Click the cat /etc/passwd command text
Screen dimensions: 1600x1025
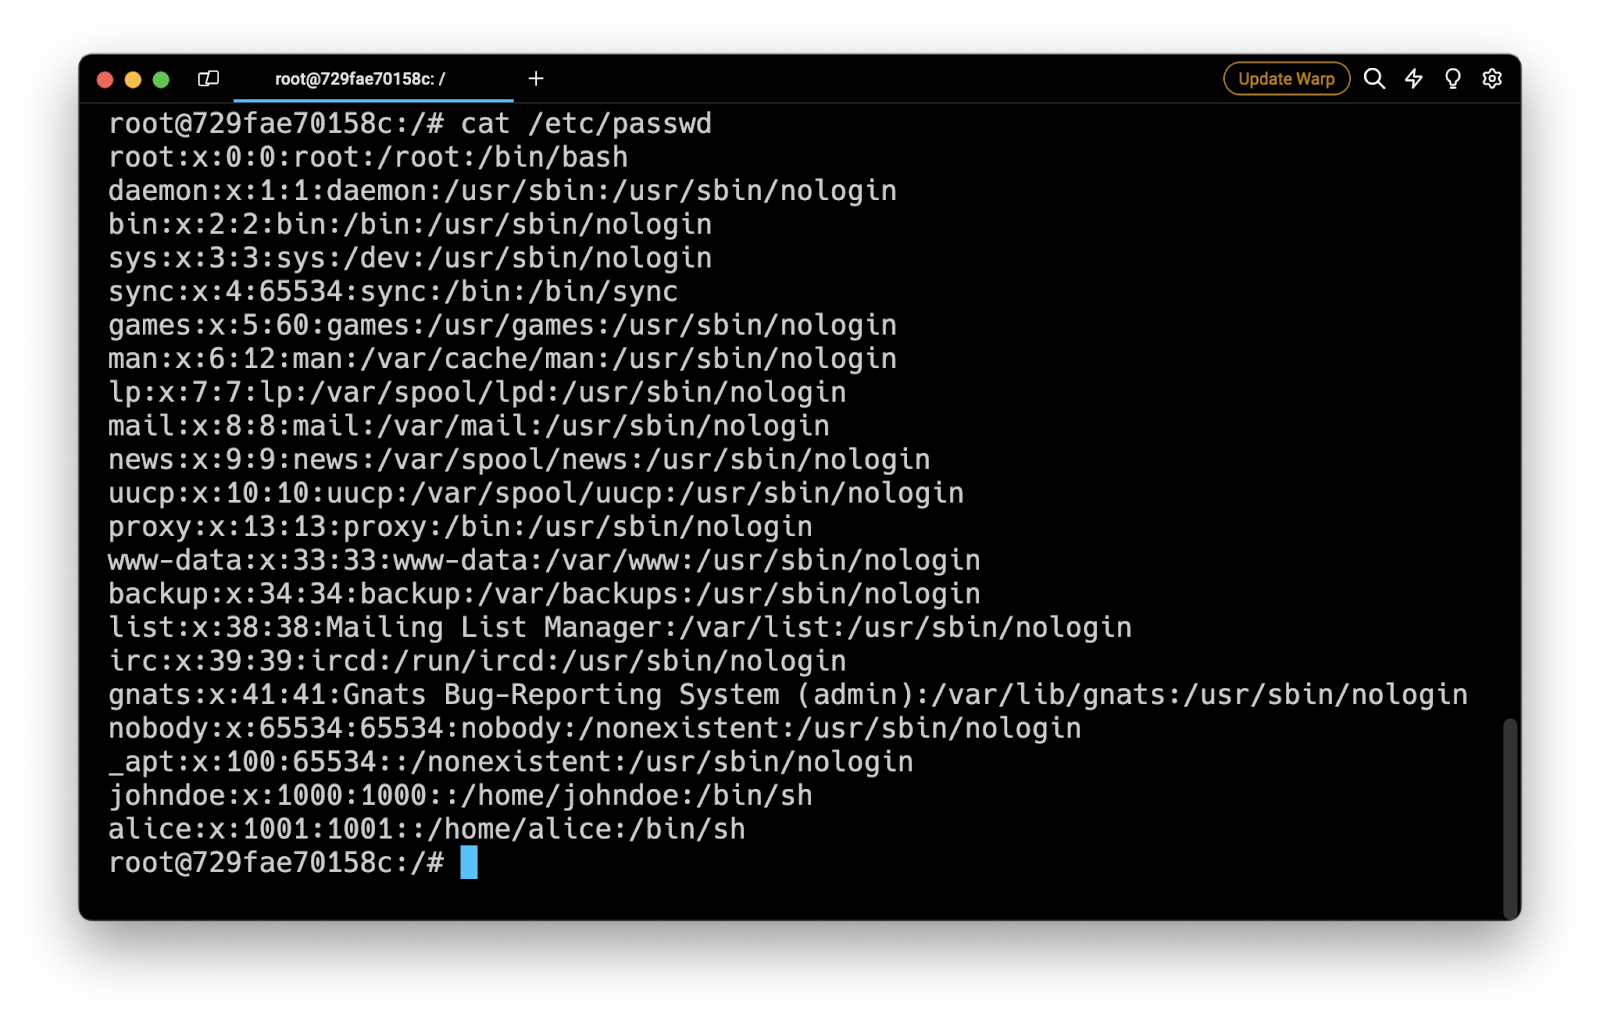585,124
